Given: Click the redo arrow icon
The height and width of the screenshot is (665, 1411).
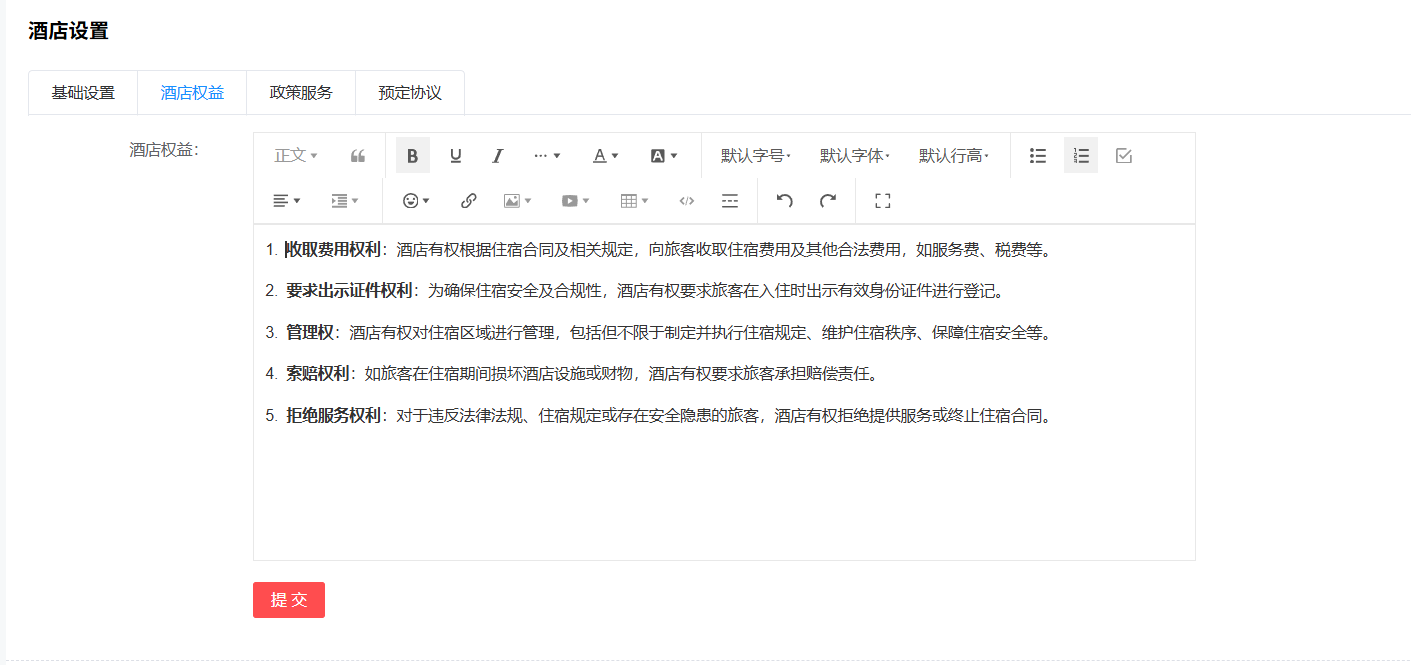Looking at the screenshot, I should tap(828, 201).
